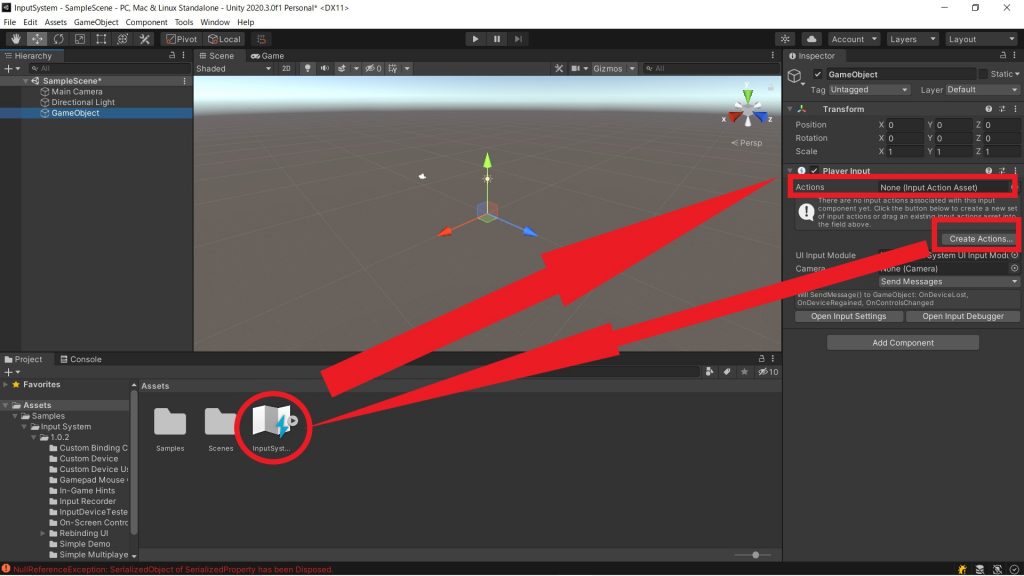Viewport: 1024px width, 576px height.
Task: Toggle scene audio
Action: (x=327, y=68)
